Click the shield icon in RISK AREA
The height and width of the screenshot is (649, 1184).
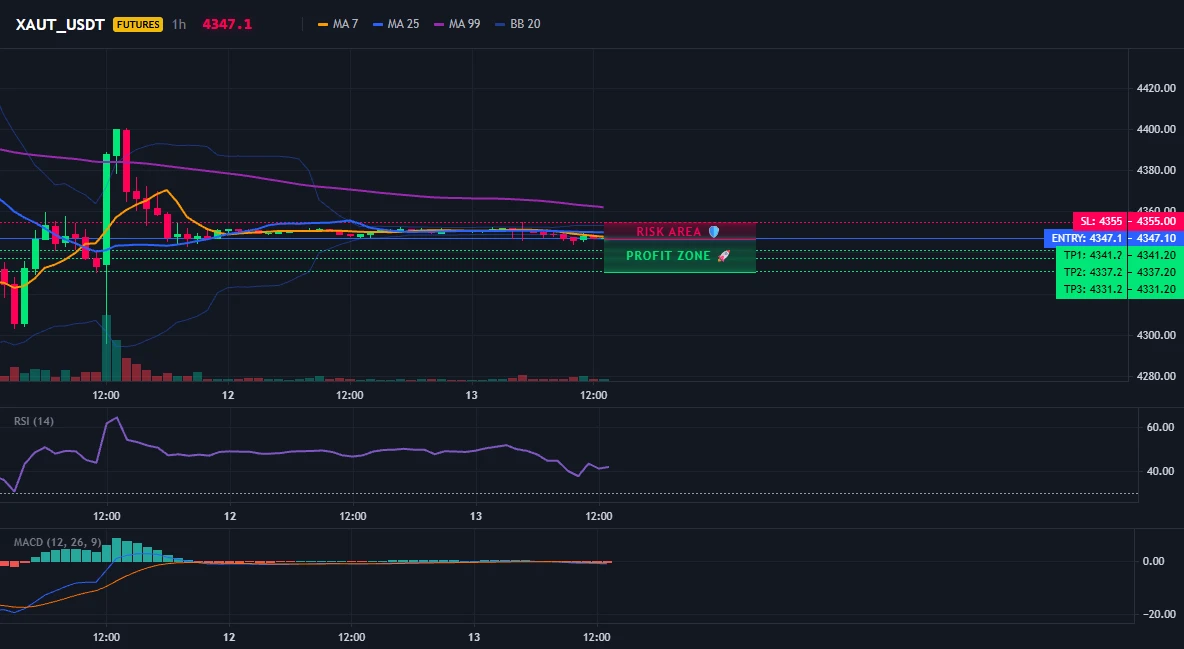tap(714, 232)
